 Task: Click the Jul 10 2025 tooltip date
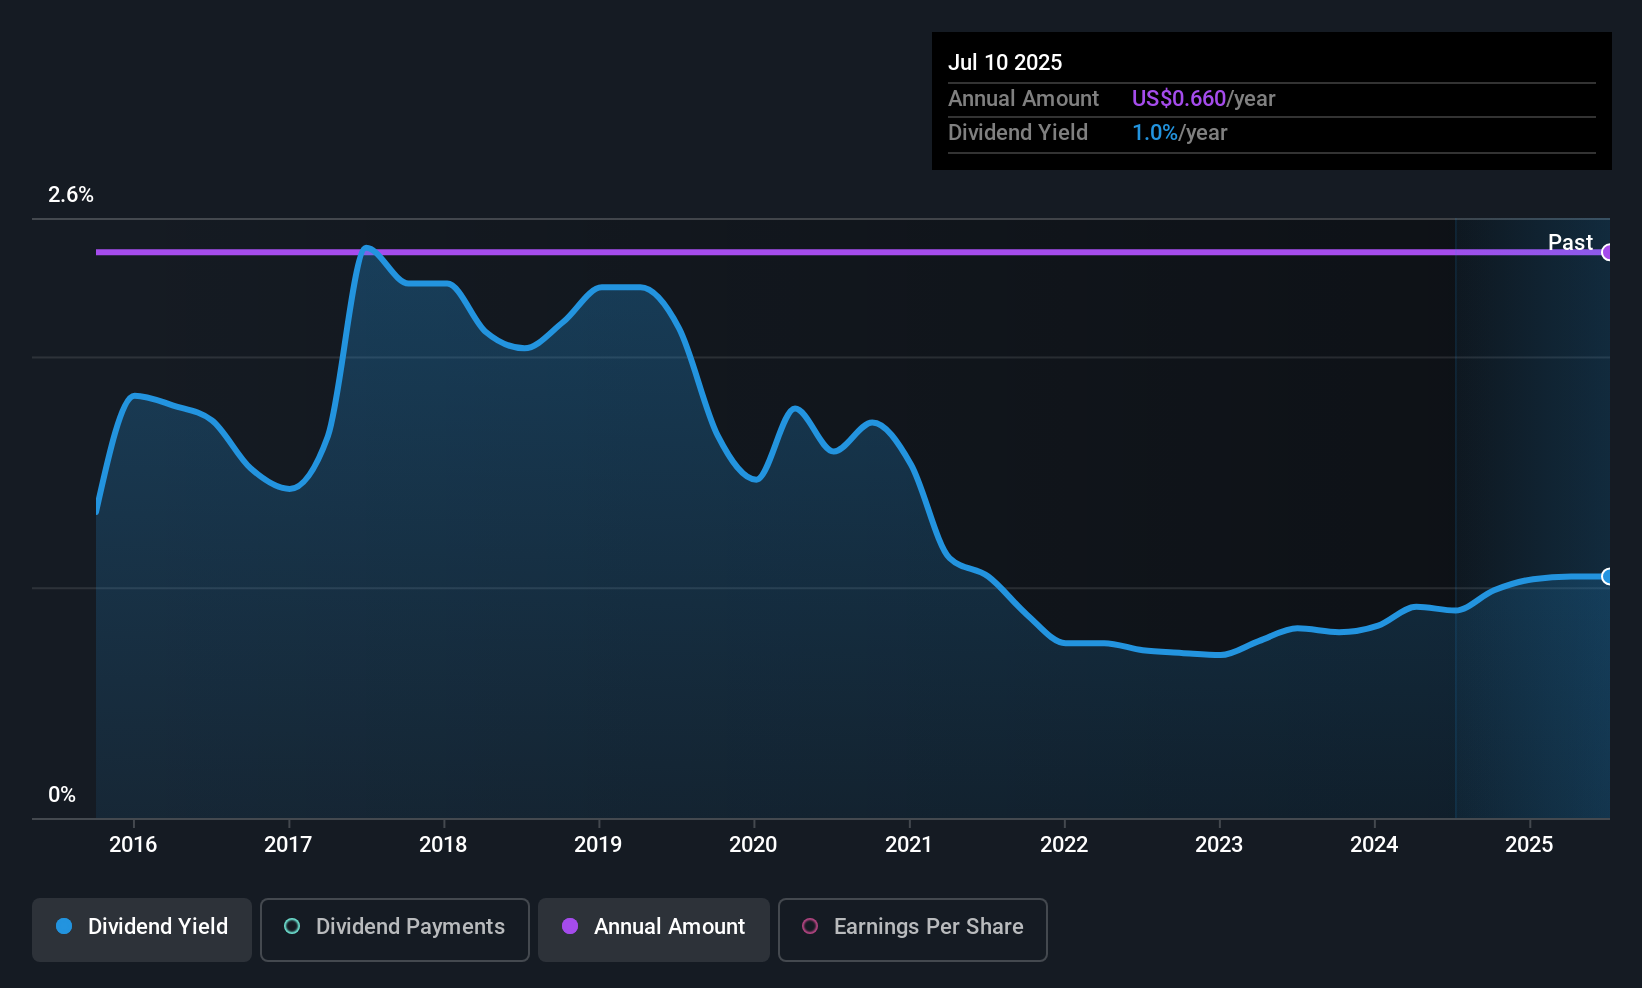[x=1005, y=62]
